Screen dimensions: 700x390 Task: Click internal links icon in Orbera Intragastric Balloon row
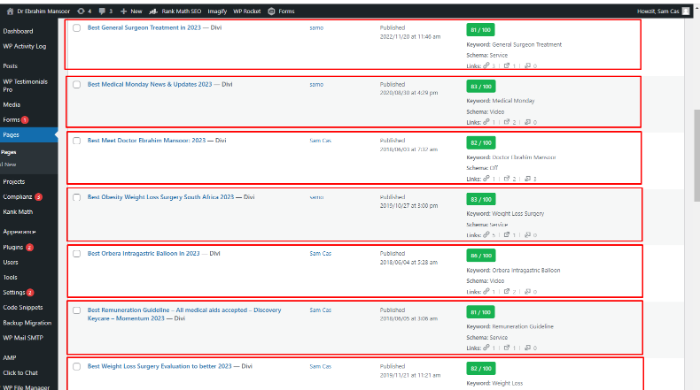(x=486, y=291)
